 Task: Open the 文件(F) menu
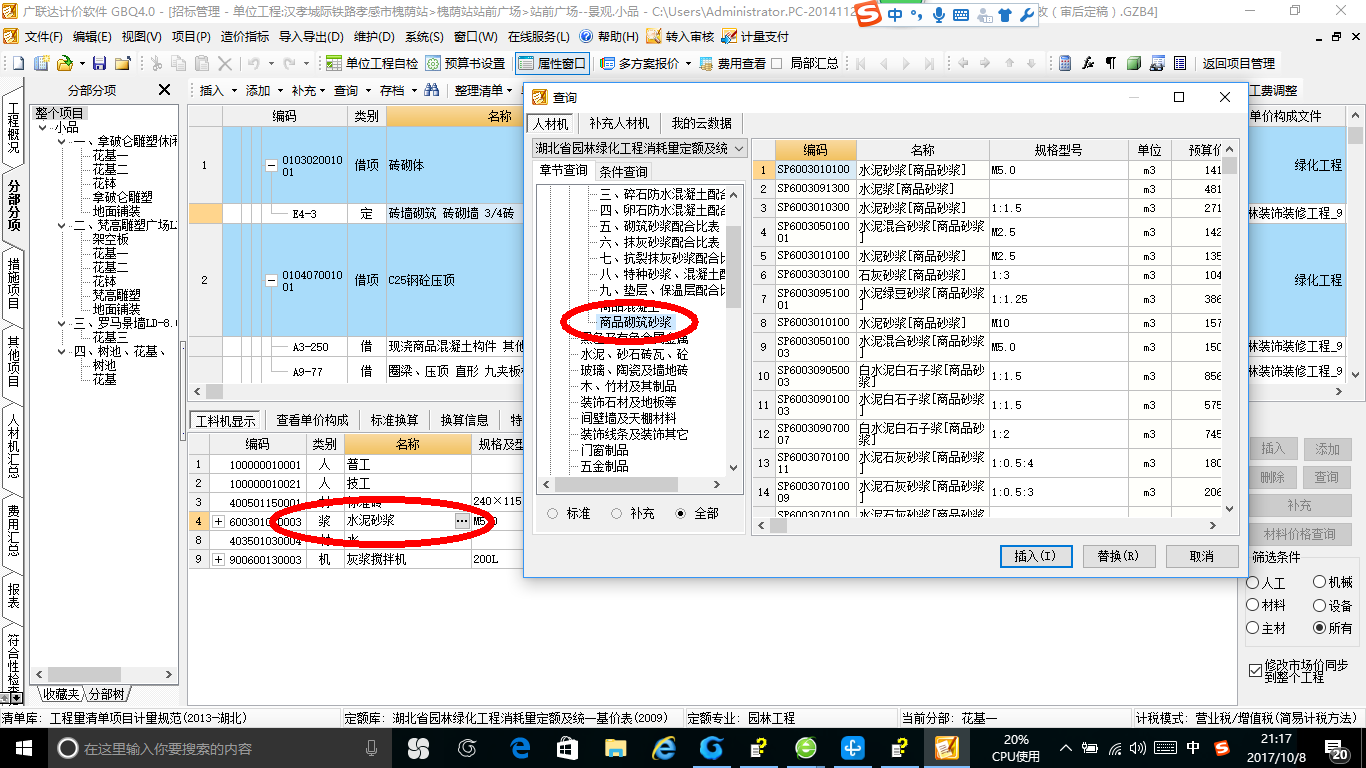(43, 37)
